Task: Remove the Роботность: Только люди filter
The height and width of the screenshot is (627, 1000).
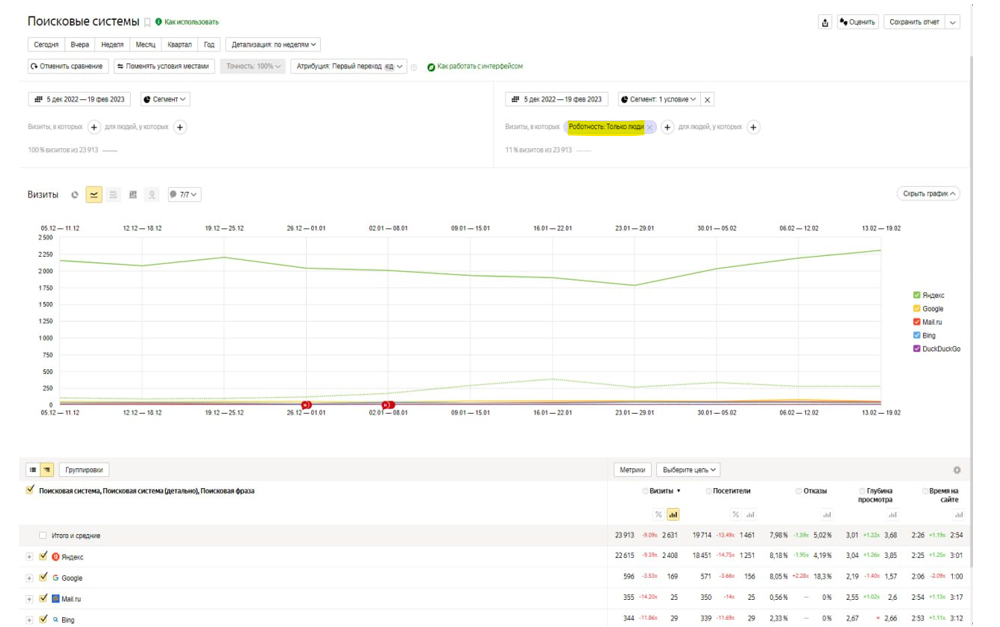Action: pyautogui.click(x=650, y=128)
